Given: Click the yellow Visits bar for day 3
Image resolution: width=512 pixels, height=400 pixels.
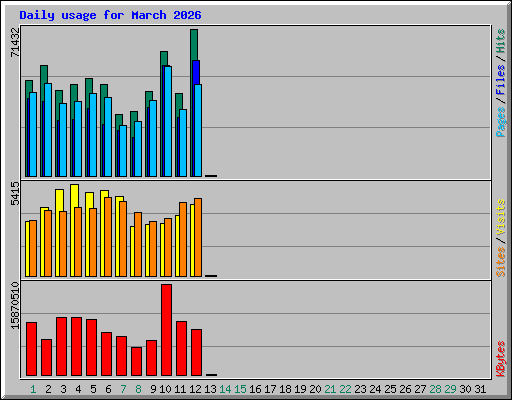Looking at the screenshot, I should tap(60, 201).
